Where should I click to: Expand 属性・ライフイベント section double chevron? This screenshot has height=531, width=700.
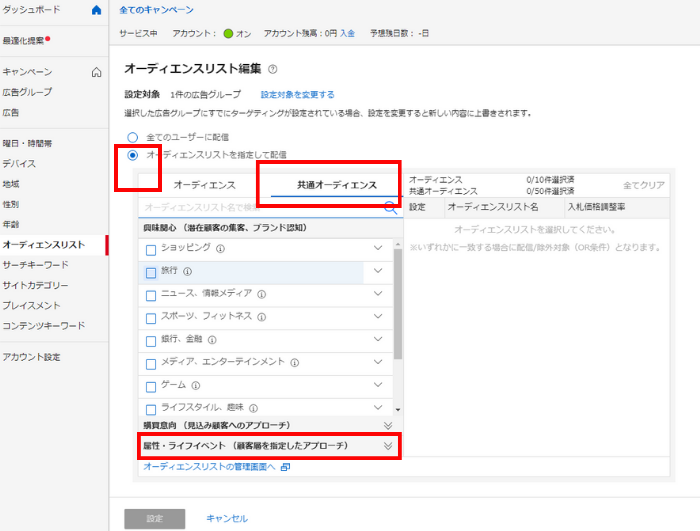pos(388,446)
